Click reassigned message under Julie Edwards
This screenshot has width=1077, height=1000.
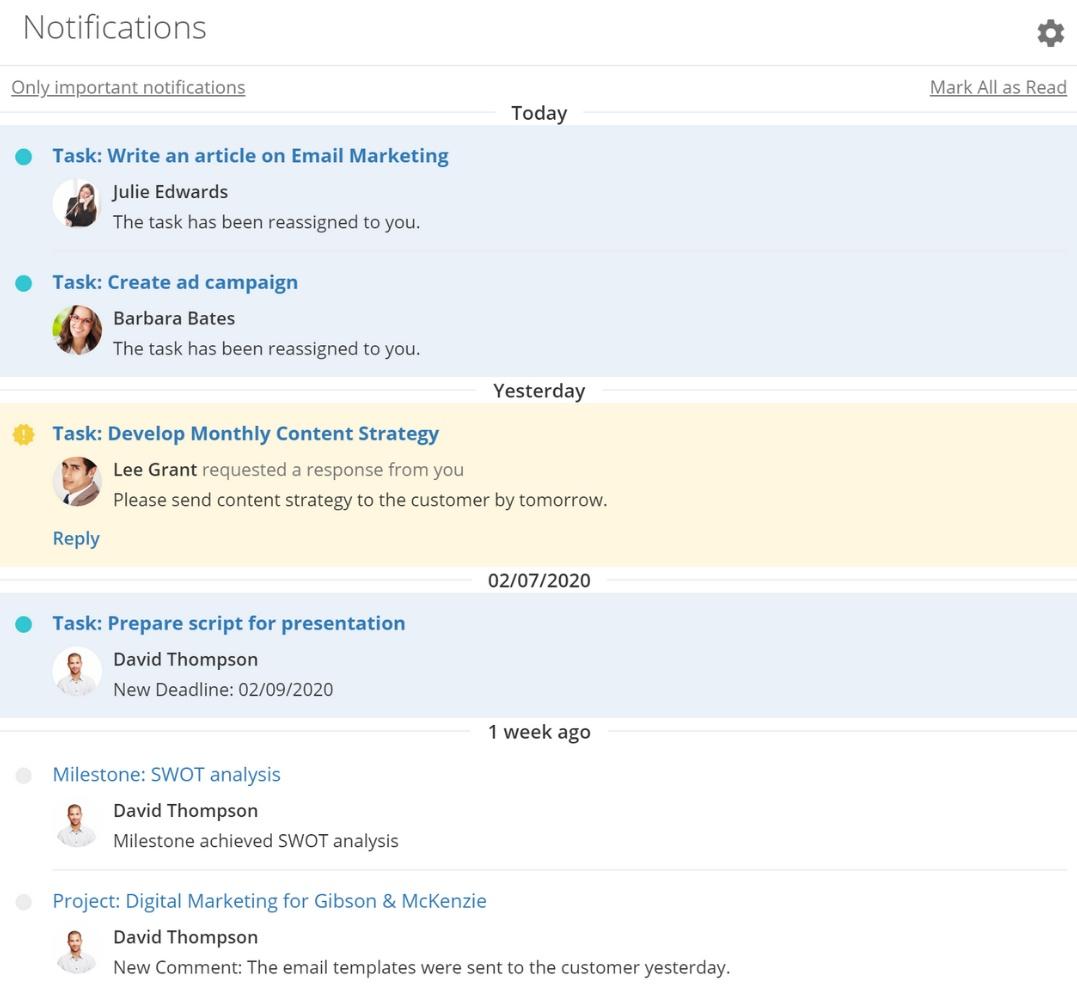pos(267,222)
